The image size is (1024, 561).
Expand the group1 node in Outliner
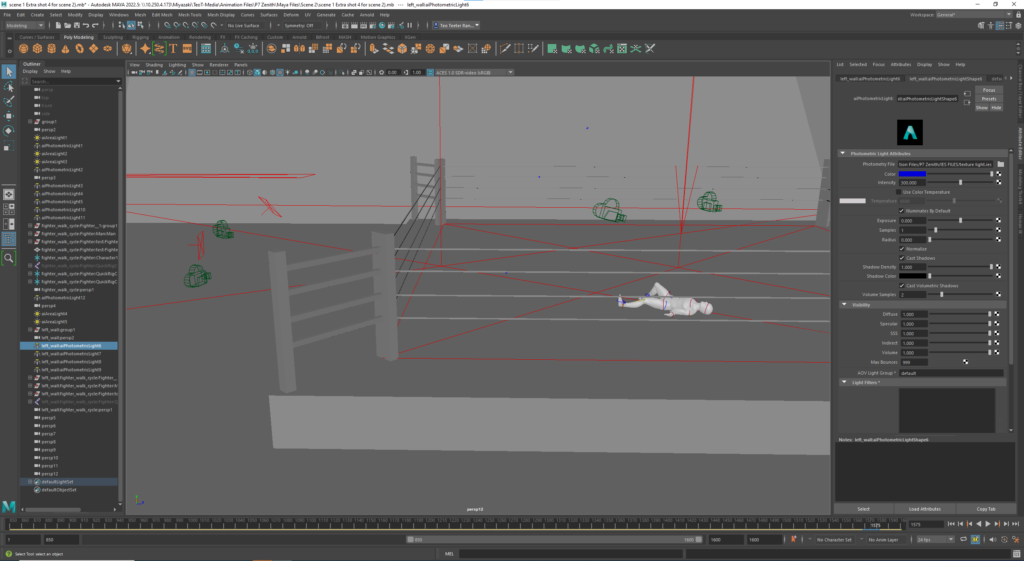pyautogui.click(x=30, y=121)
